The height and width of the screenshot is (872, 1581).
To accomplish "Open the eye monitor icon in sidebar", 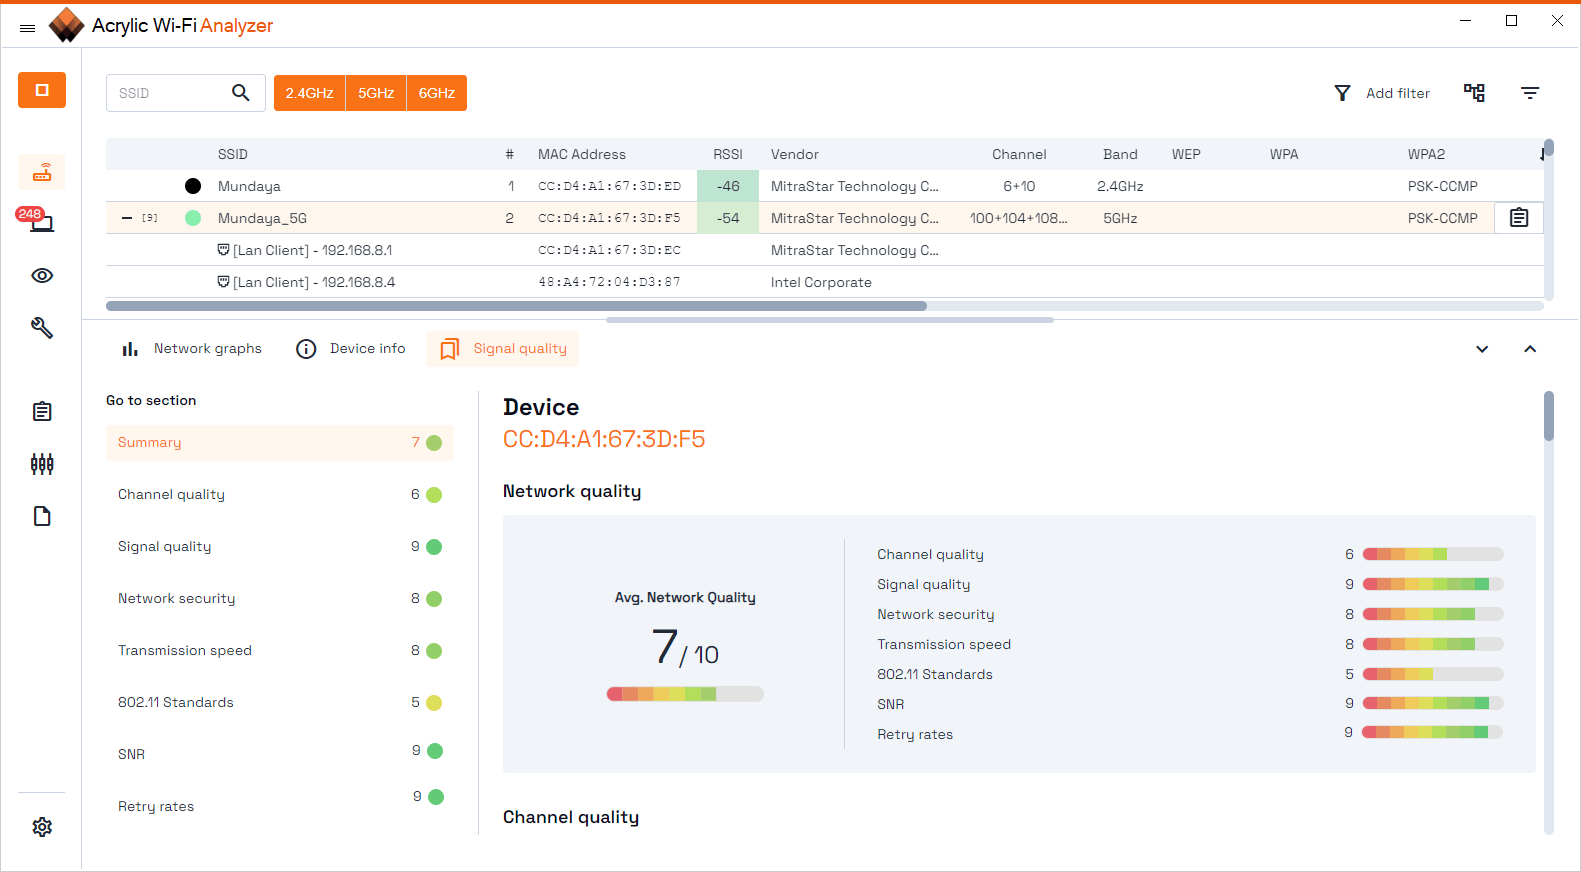I will click(x=42, y=276).
